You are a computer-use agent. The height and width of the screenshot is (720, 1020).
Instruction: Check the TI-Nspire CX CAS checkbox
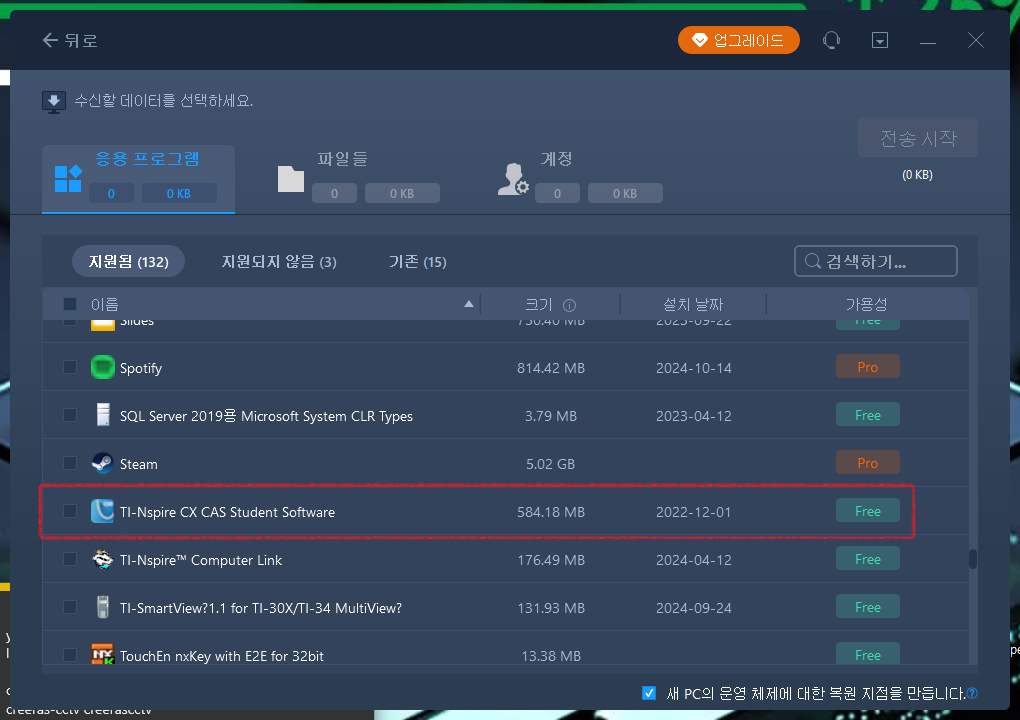click(69, 510)
